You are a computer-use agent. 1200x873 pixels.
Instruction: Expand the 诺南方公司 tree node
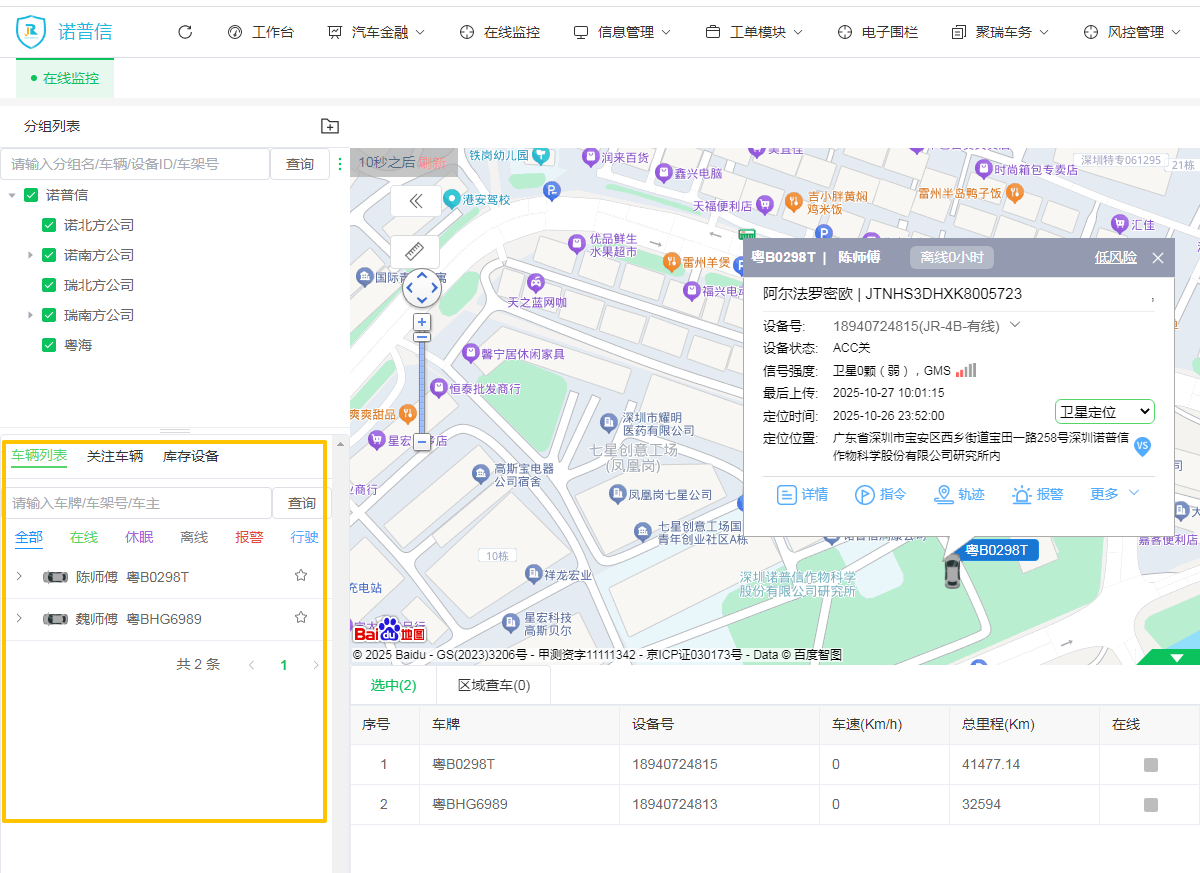tap(31, 255)
